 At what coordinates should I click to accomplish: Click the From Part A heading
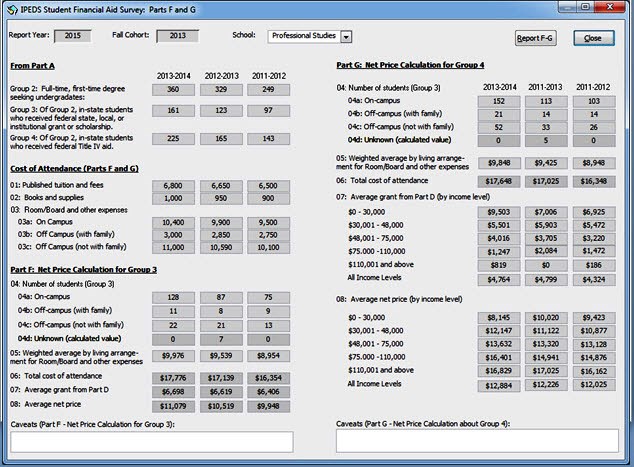pos(32,66)
